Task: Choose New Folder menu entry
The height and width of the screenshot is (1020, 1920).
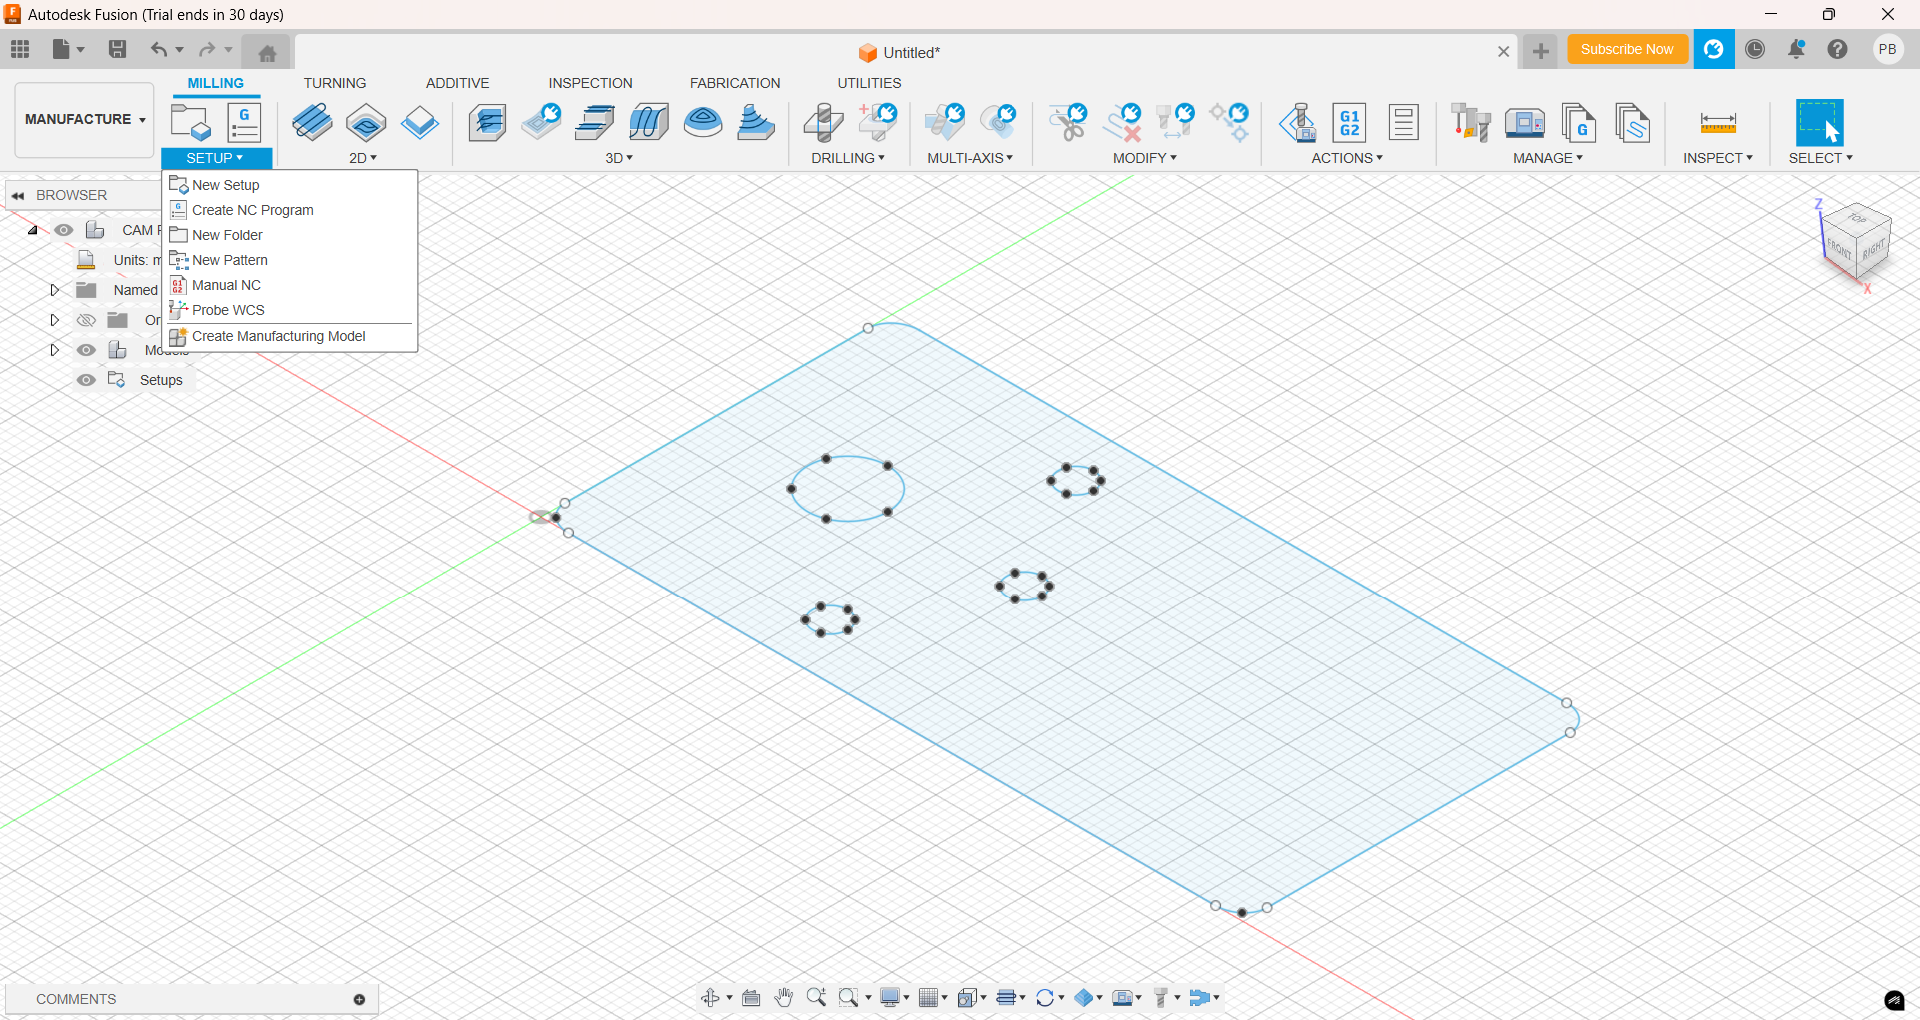Action: tap(290, 235)
